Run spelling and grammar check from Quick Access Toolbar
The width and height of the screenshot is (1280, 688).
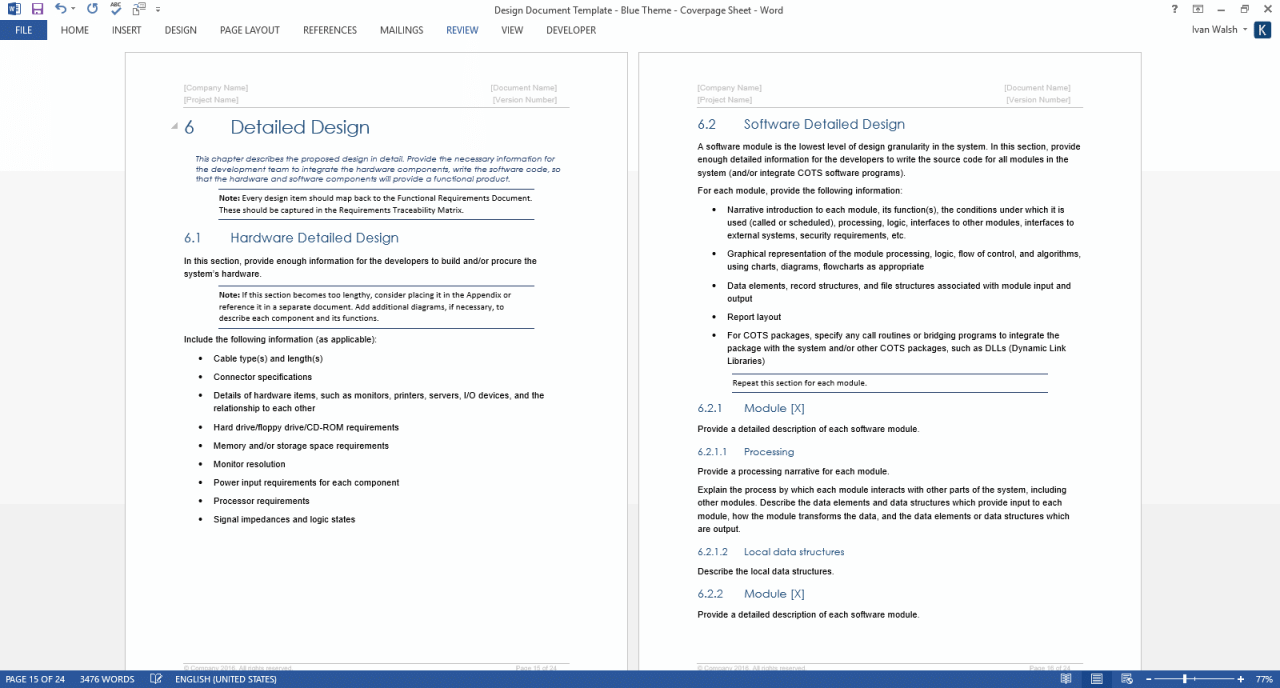point(114,8)
